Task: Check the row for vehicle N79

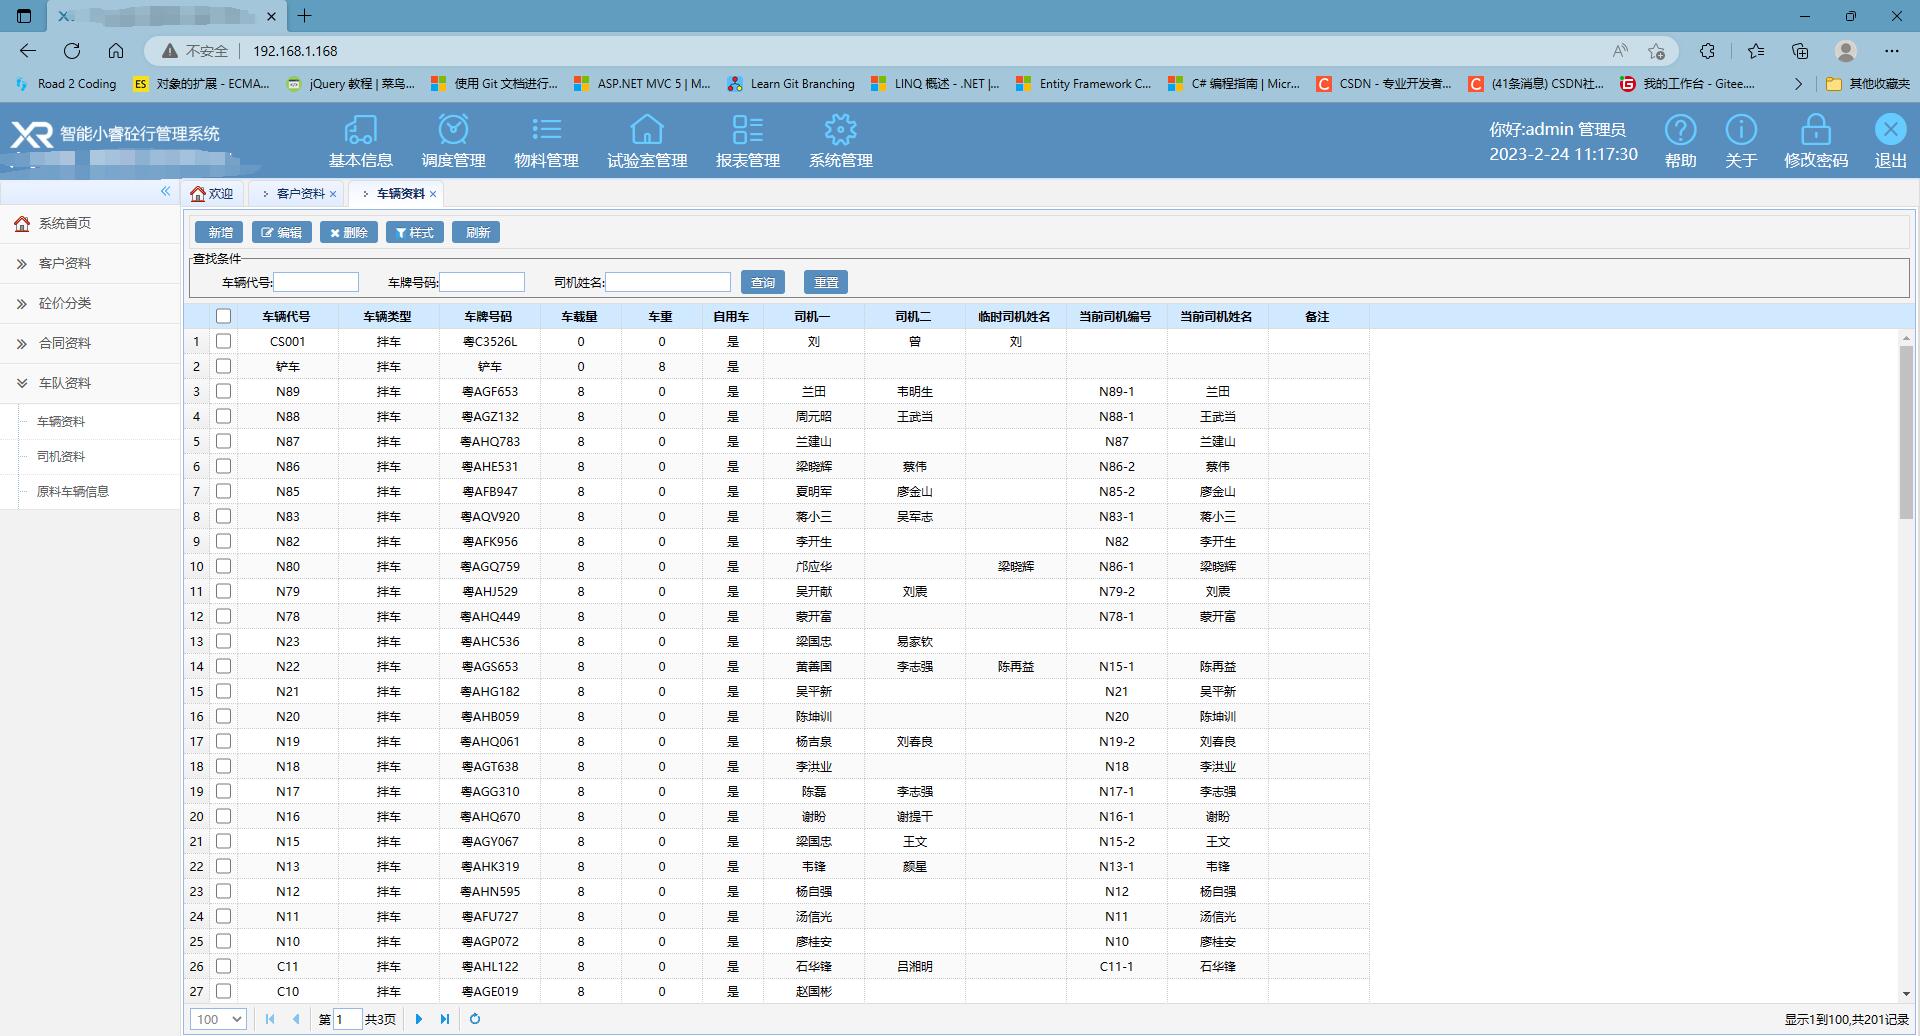Action: click(223, 591)
